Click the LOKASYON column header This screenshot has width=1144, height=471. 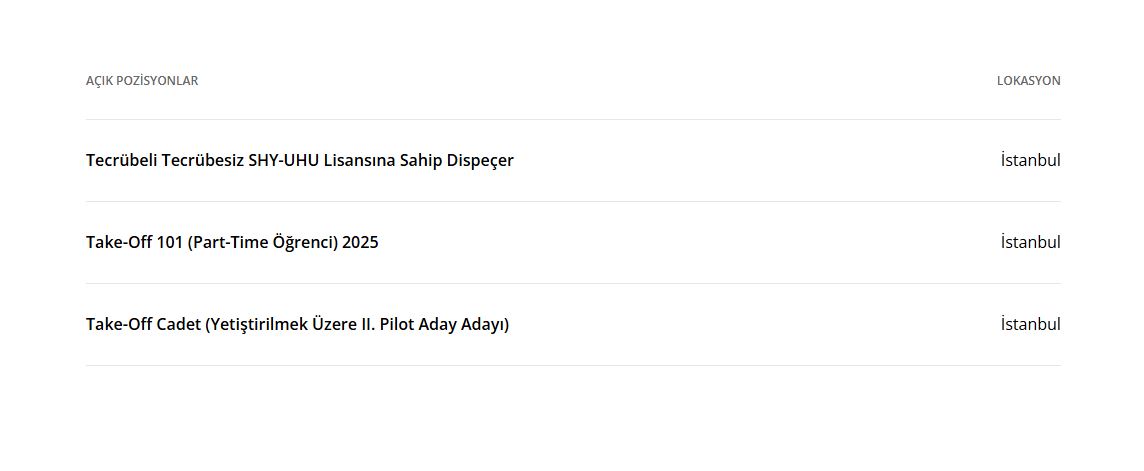[x=1028, y=81]
